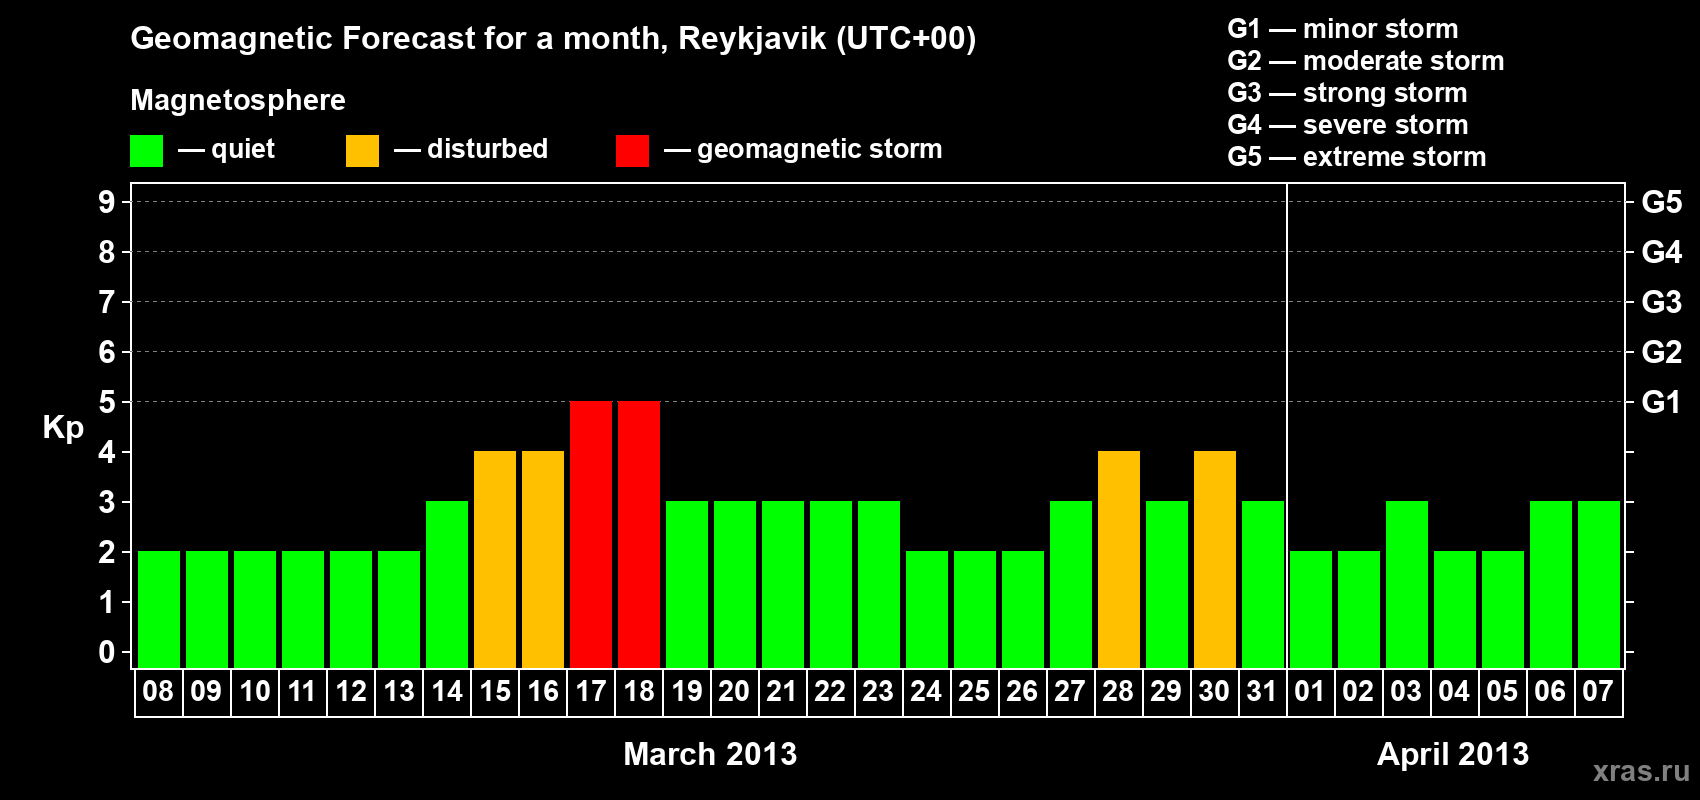Click the geomagnetic storm legend label
This screenshot has width=1700, height=800.
(x=820, y=150)
